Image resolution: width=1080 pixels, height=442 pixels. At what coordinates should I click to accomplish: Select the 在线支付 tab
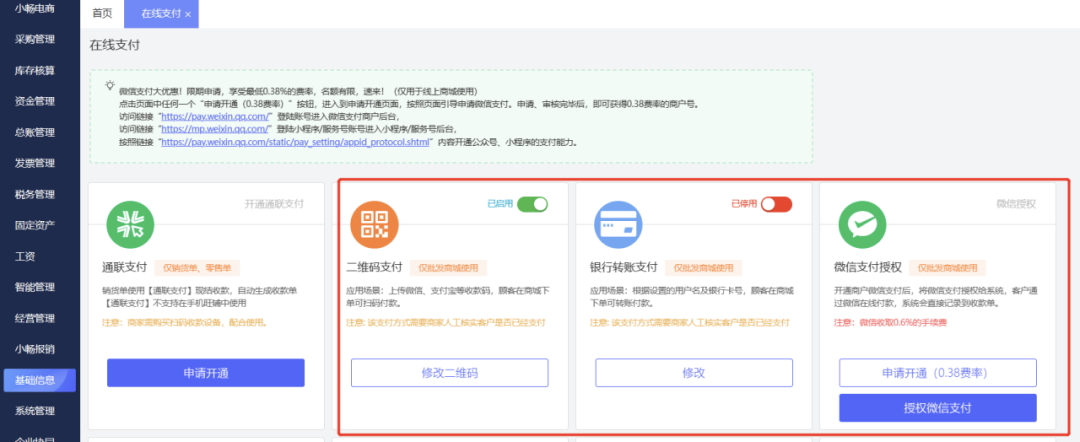pyautogui.click(x=160, y=14)
